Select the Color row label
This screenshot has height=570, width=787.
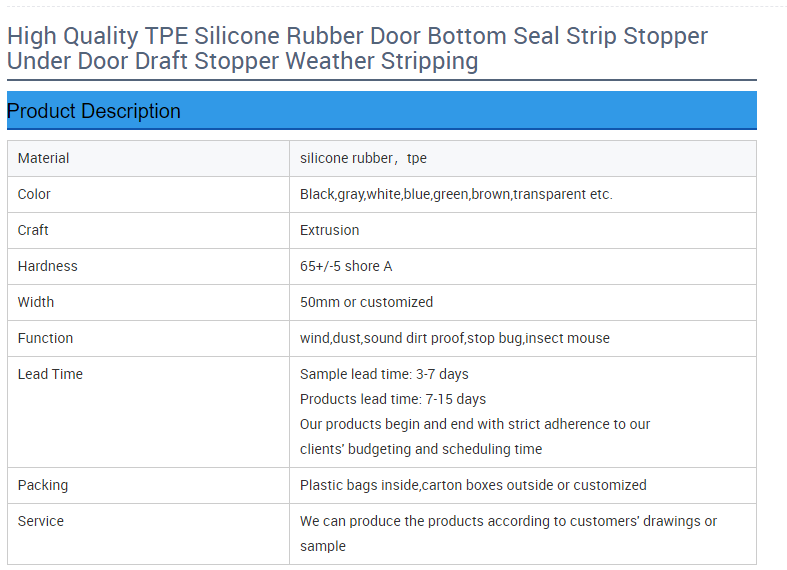click(x=34, y=194)
